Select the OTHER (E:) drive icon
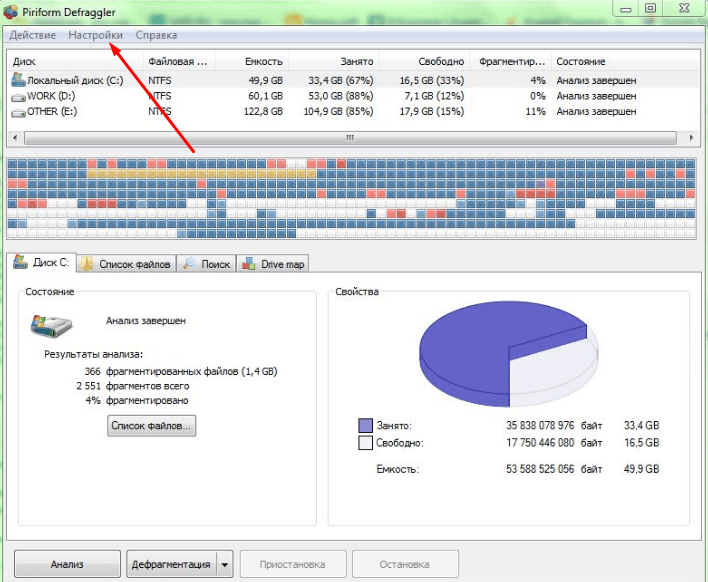 tap(18, 112)
